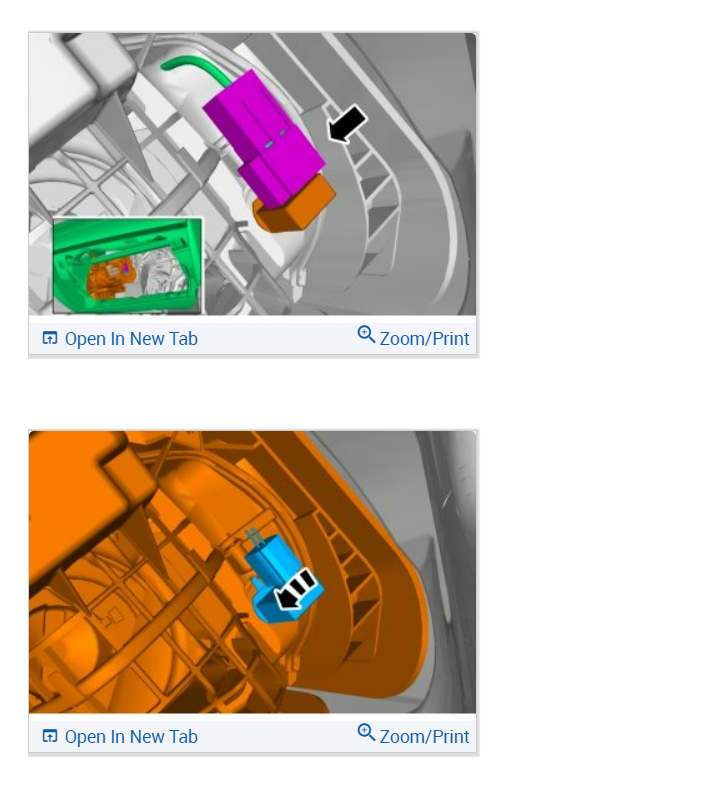Click the blue connector in the second diagram
Screen dimensions: 723x788
tap(282, 578)
